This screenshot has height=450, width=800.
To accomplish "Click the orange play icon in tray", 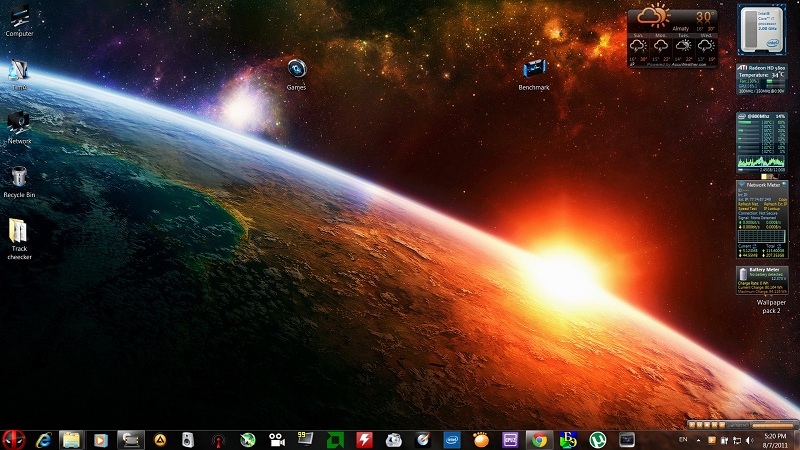I will pos(711,440).
